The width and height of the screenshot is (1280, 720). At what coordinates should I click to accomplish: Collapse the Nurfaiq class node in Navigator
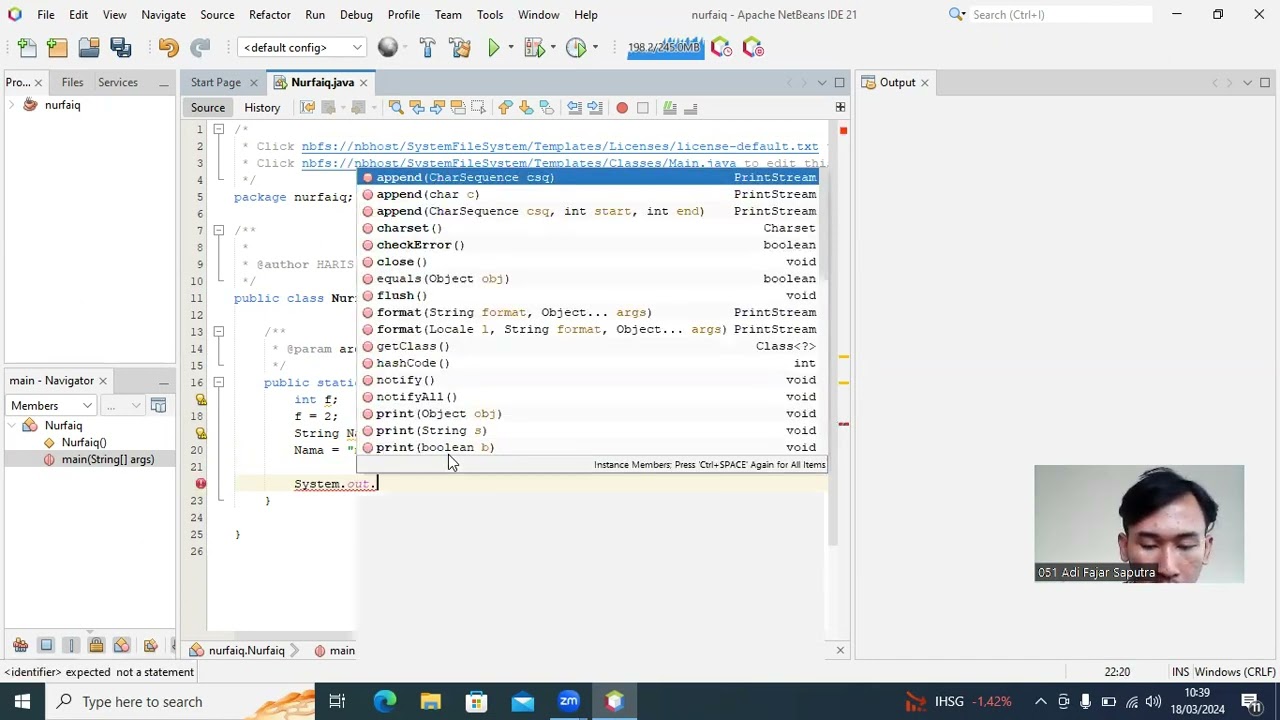pyautogui.click(x=11, y=425)
